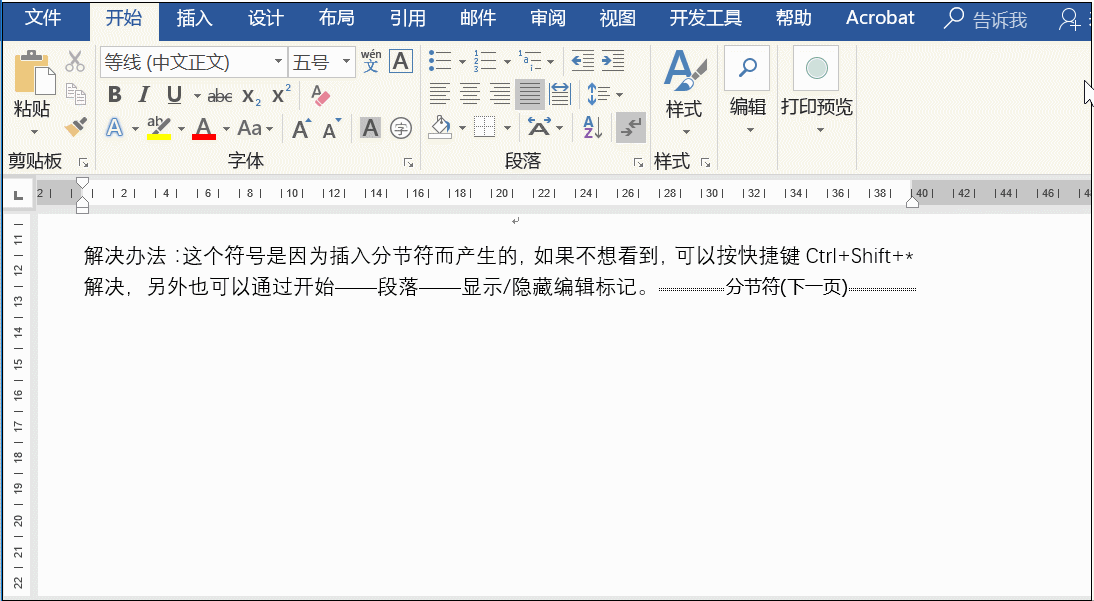Open the 视图 tab

[x=617, y=19]
